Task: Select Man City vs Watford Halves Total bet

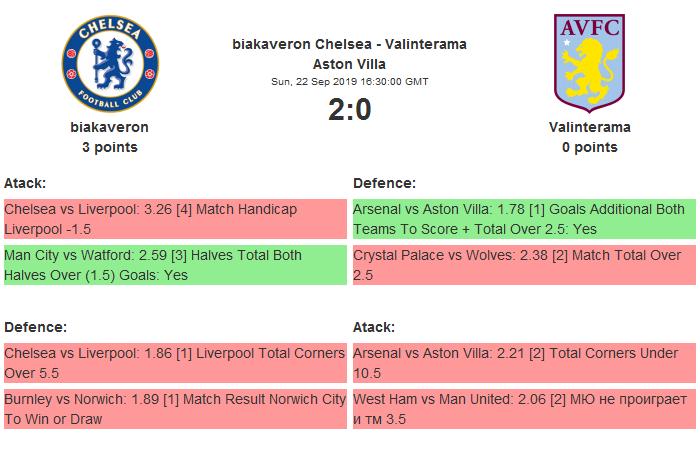Action: click(x=174, y=265)
